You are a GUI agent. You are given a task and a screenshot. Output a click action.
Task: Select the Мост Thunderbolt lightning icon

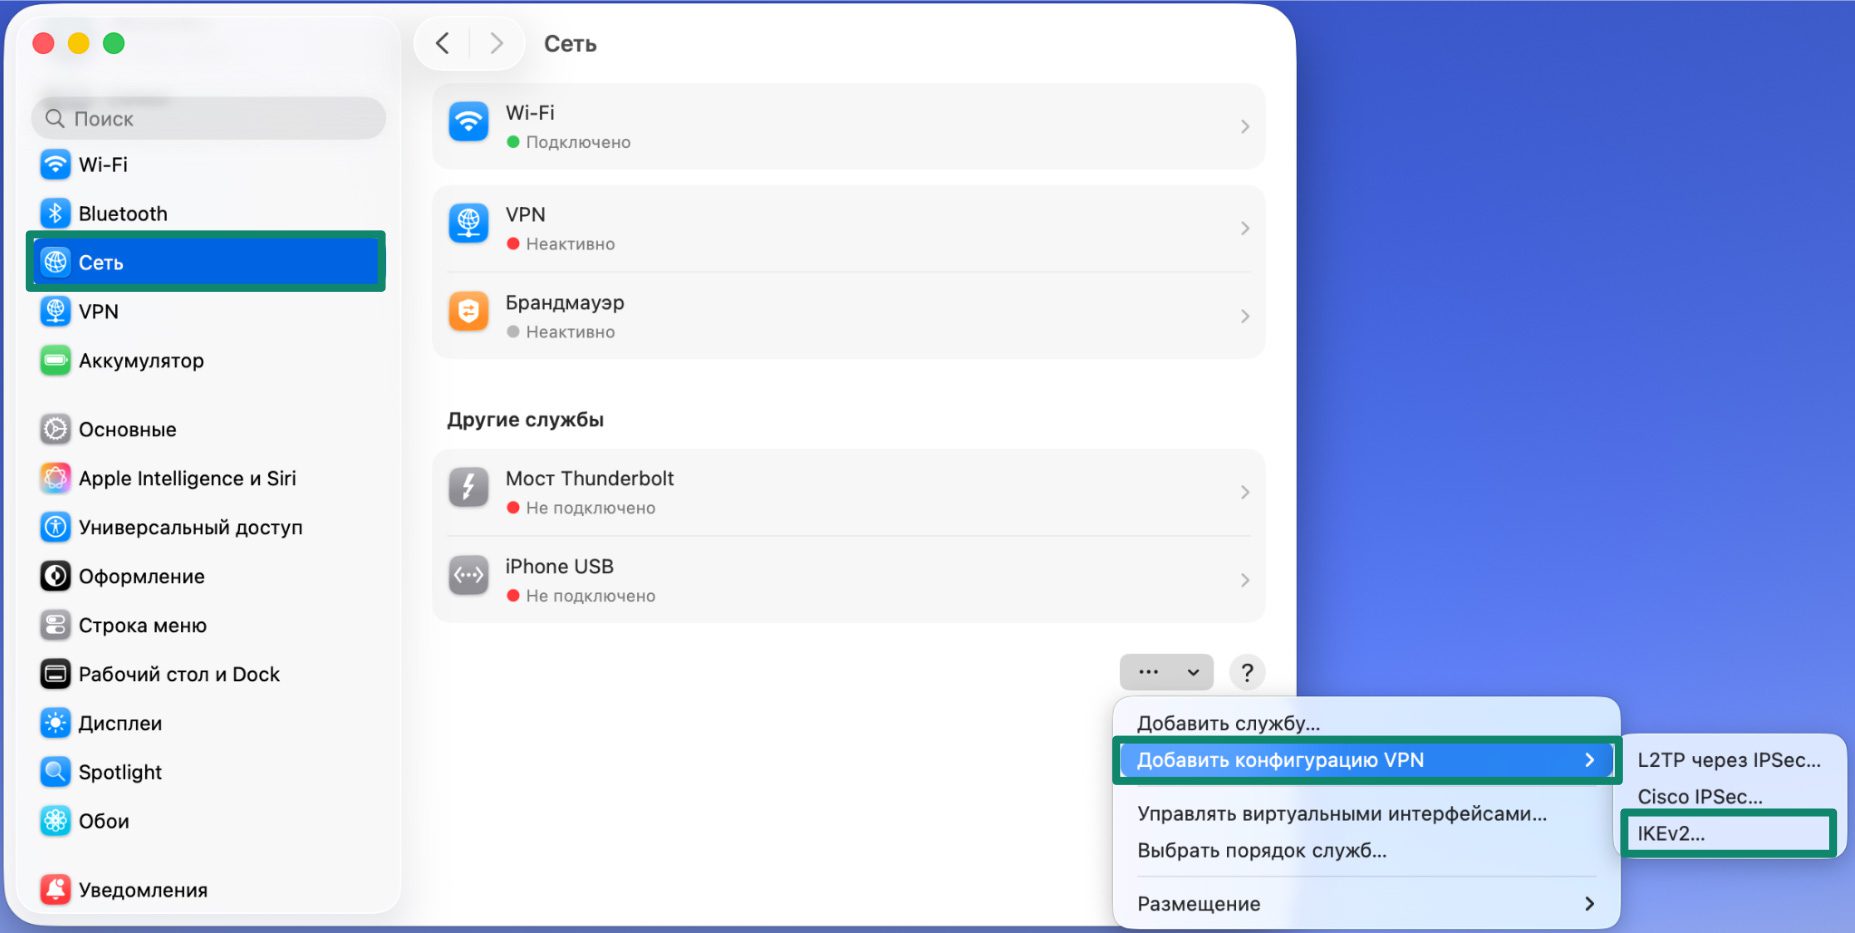click(x=467, y=488)
